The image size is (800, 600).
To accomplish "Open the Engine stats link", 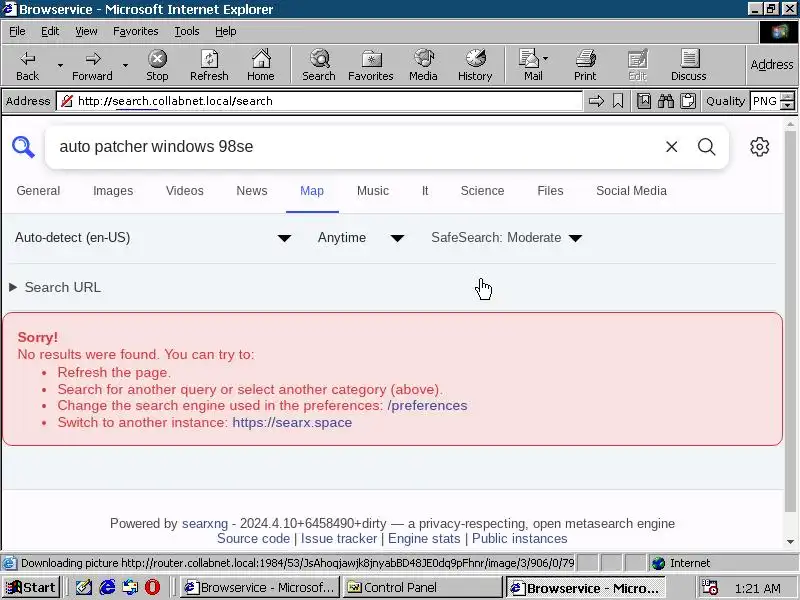I will coord(424,539).
